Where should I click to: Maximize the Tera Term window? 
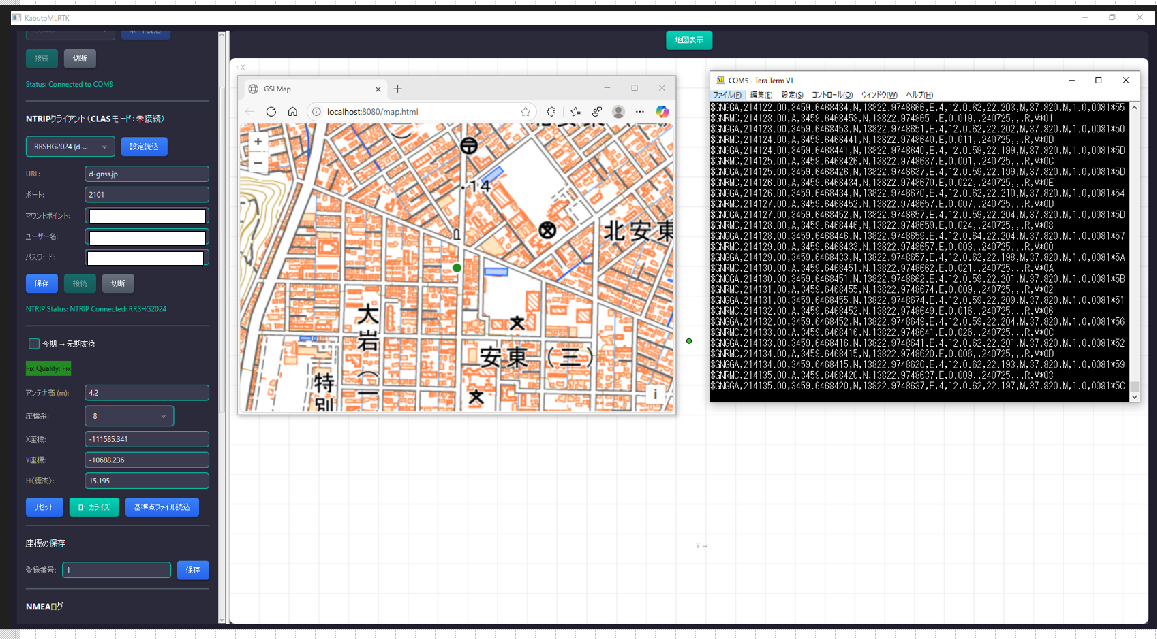1098,80
